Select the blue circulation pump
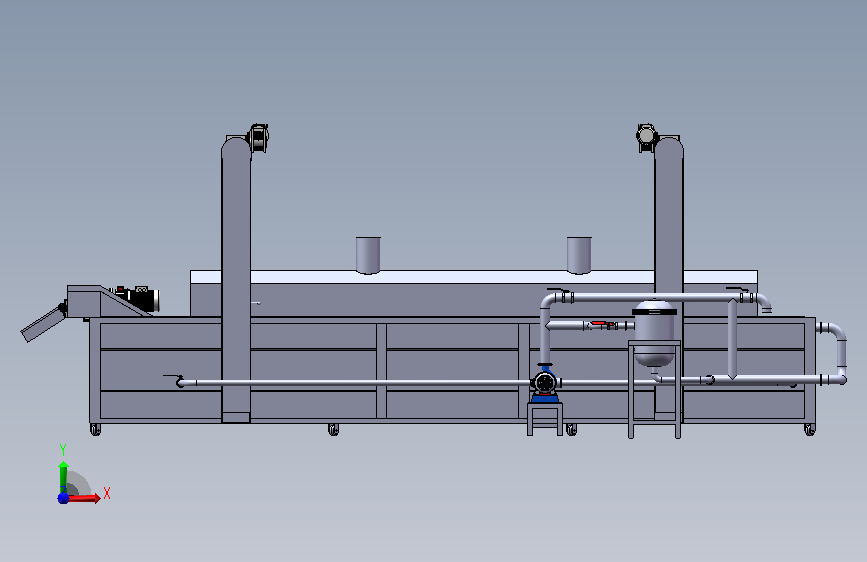867x562 pixels. click(545, 383)
